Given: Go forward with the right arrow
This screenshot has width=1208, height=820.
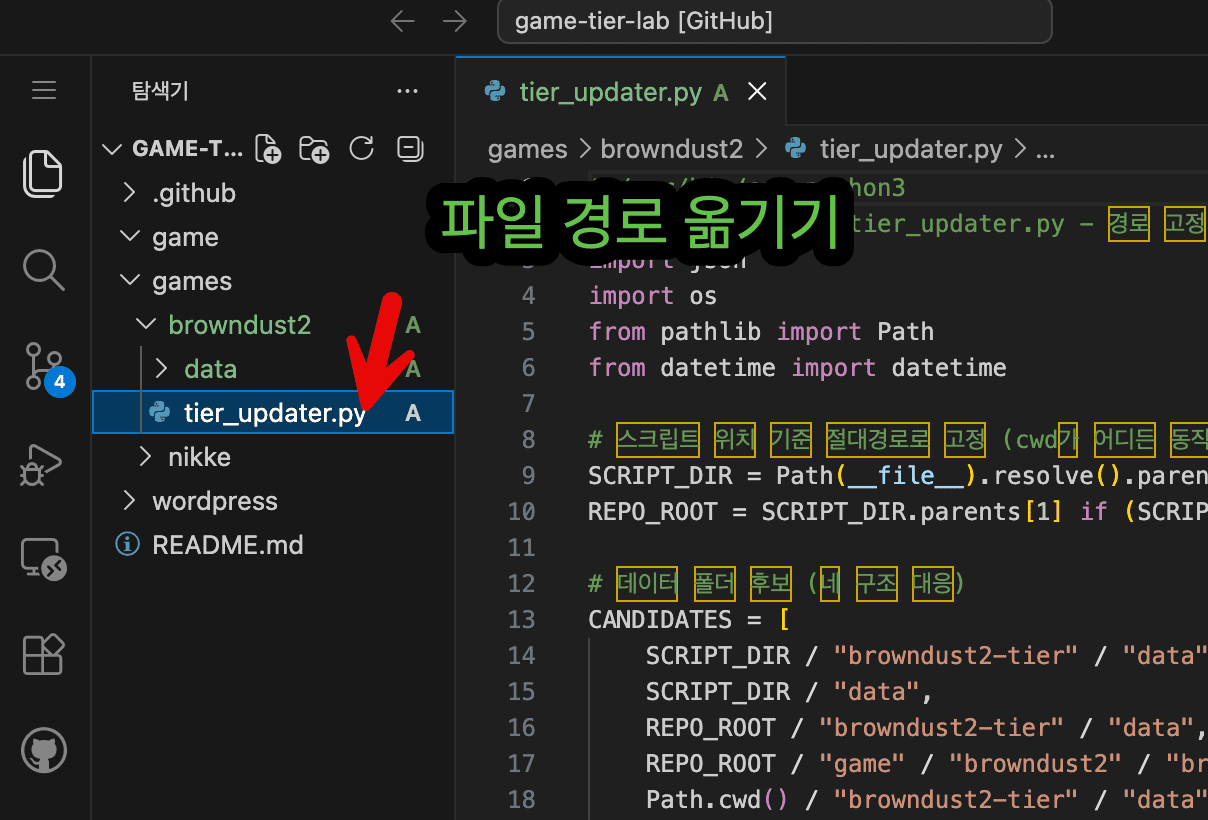Looking at the screenshot, I should pyautogui.click(x=454, y=21).
